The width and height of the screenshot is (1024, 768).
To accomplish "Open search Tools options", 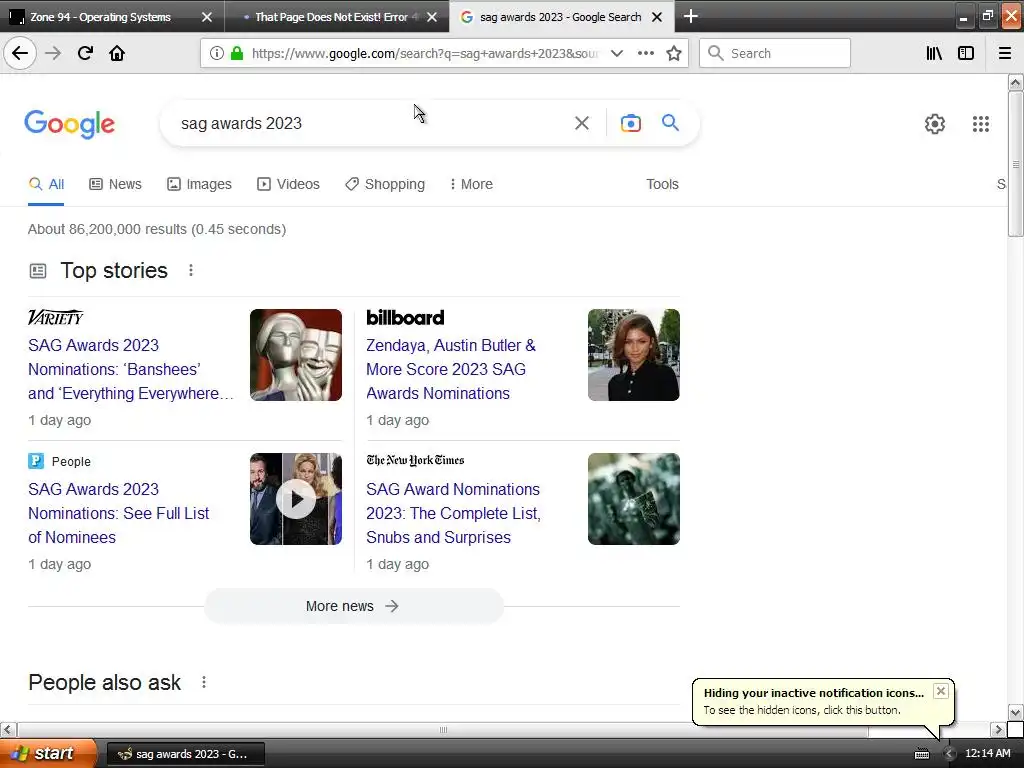I will tap(662, 184).
